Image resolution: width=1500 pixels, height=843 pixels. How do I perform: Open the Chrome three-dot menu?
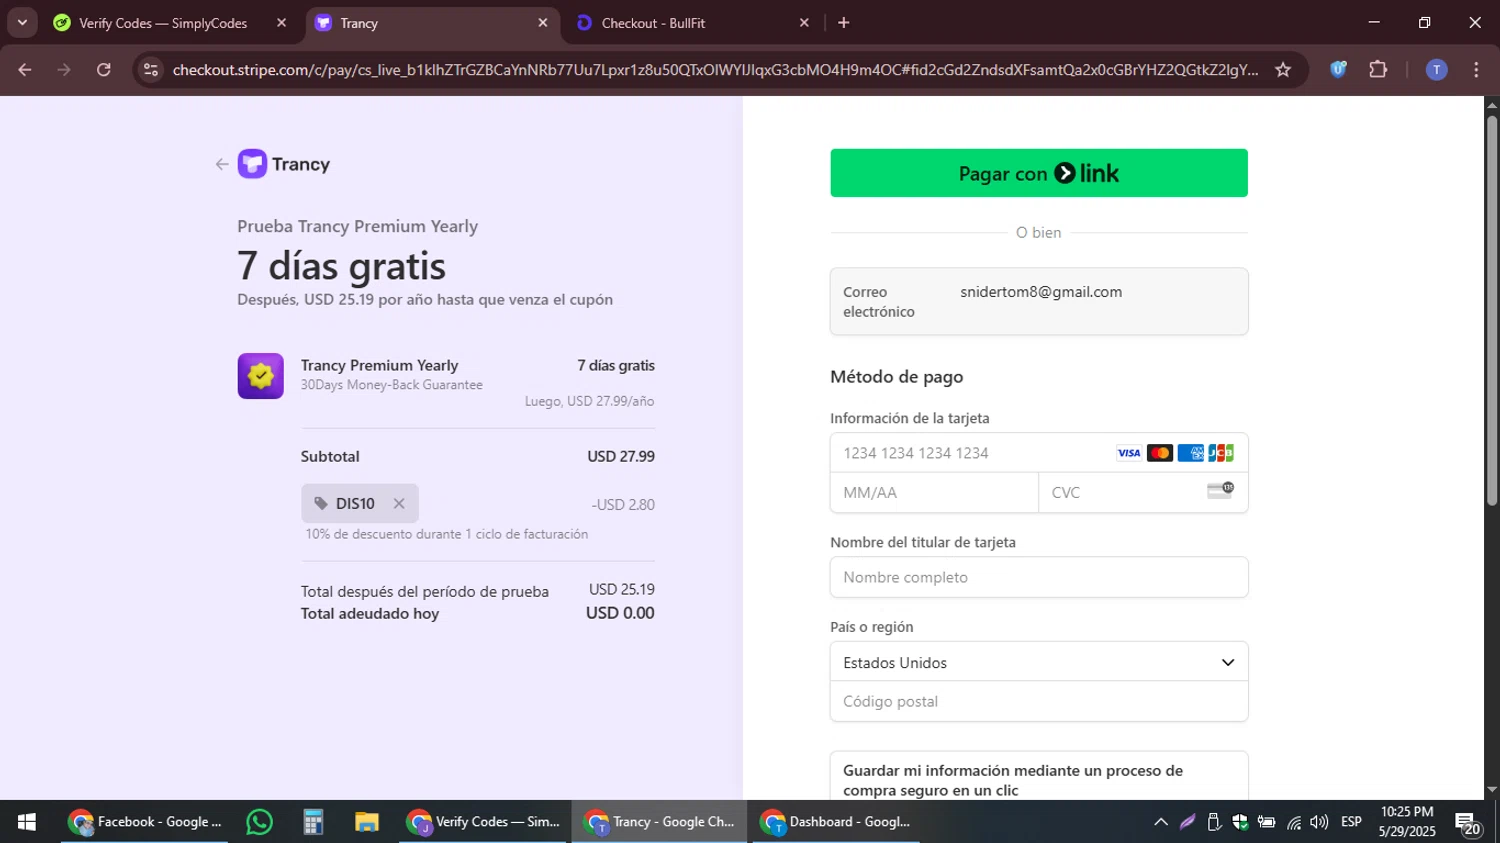click(x=1476, y=70)
